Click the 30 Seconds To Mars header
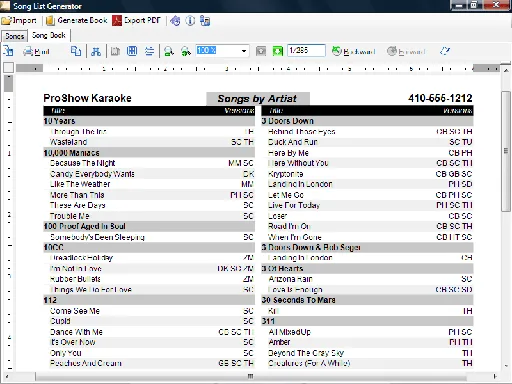The height and width of the screenshot is (384, 512). coord(367,300)
